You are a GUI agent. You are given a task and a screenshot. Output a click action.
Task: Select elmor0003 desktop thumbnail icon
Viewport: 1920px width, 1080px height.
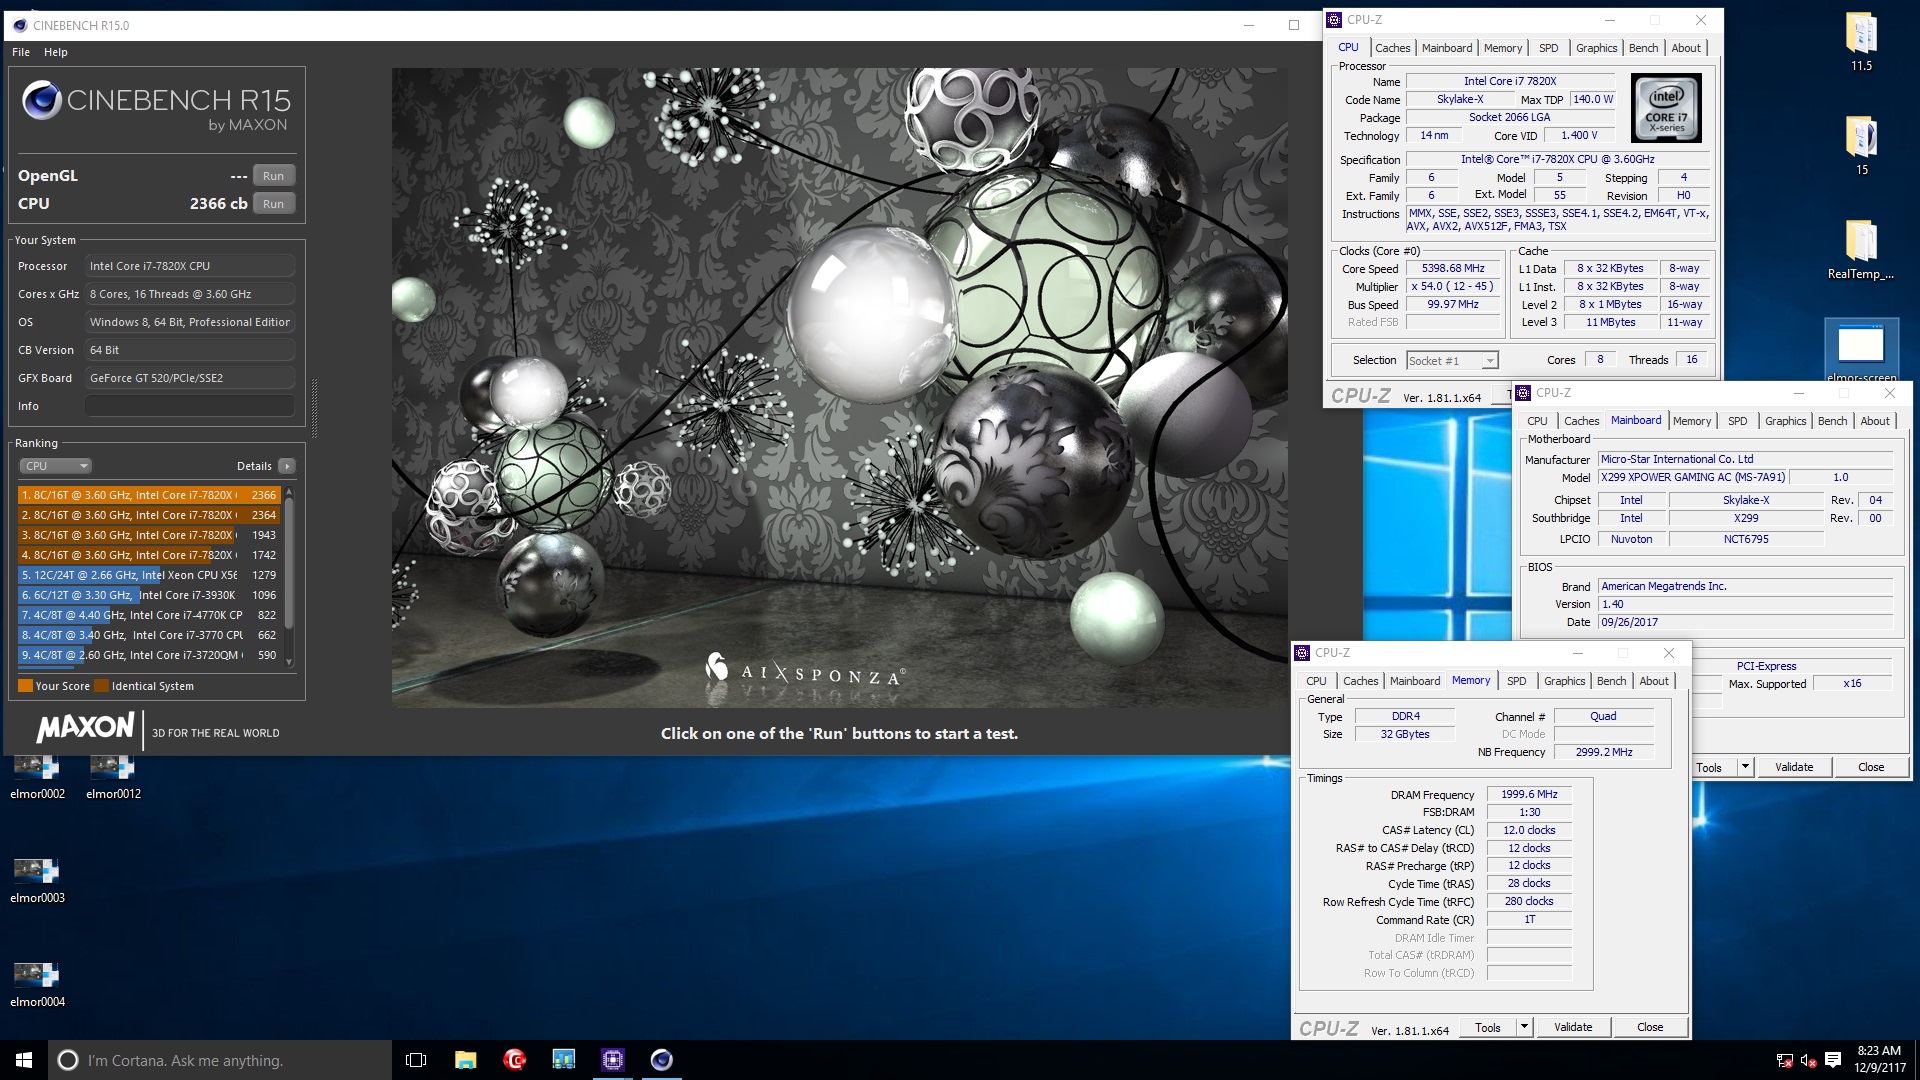(37, 871)
